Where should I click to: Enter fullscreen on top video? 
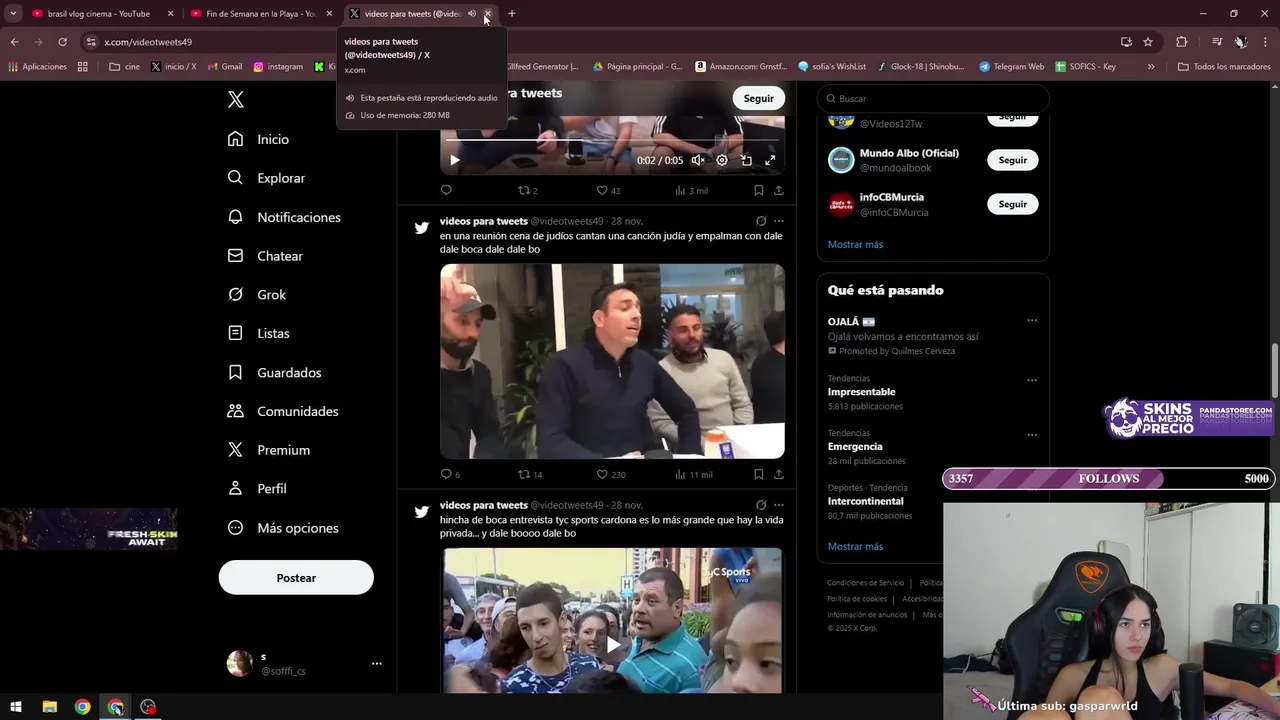click(x=770, y=160)
